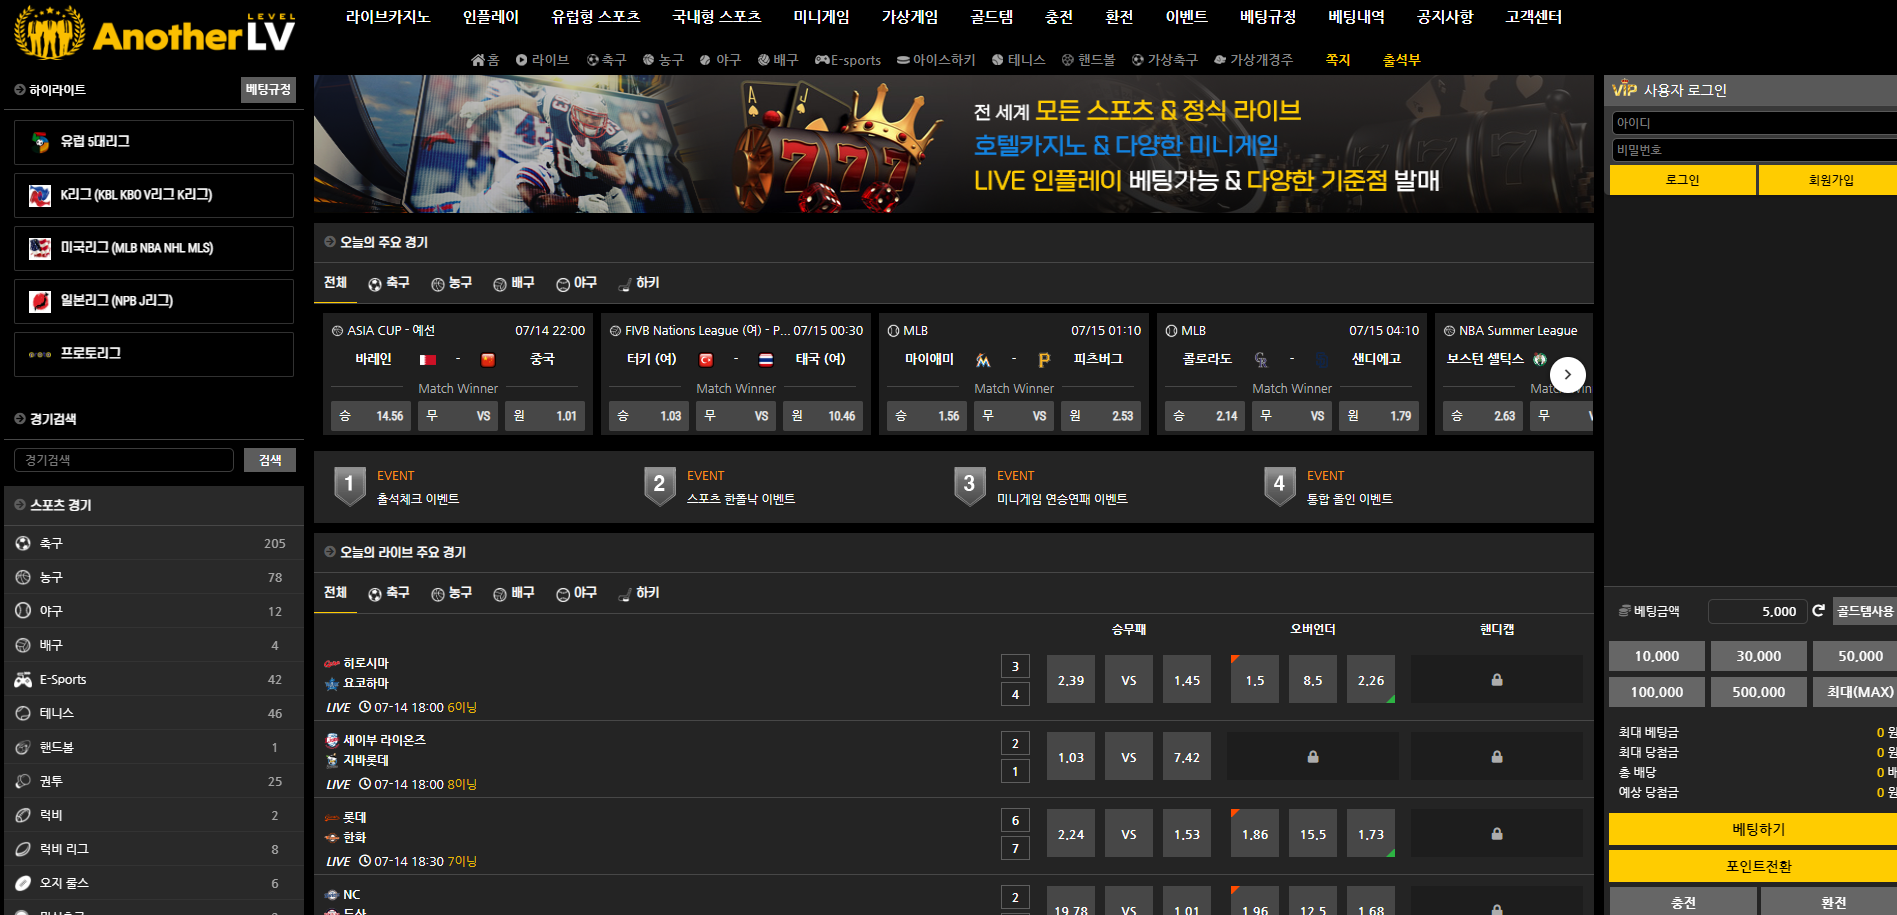Viewport: 1897px width, 915px height.
Task: Add 10,000 to betting amount
Action: pyautogui.click(x=1657, y=656)
